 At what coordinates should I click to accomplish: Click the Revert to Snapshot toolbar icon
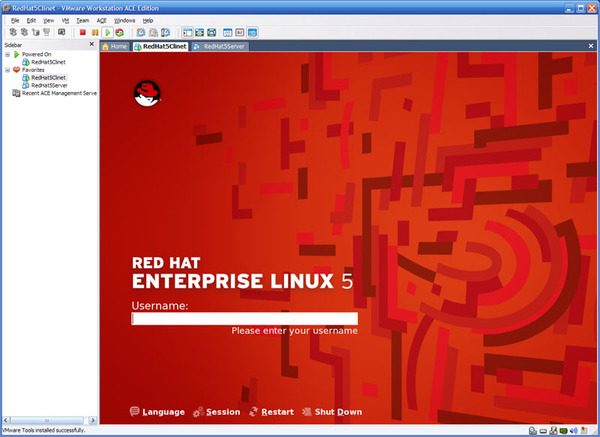153,33
